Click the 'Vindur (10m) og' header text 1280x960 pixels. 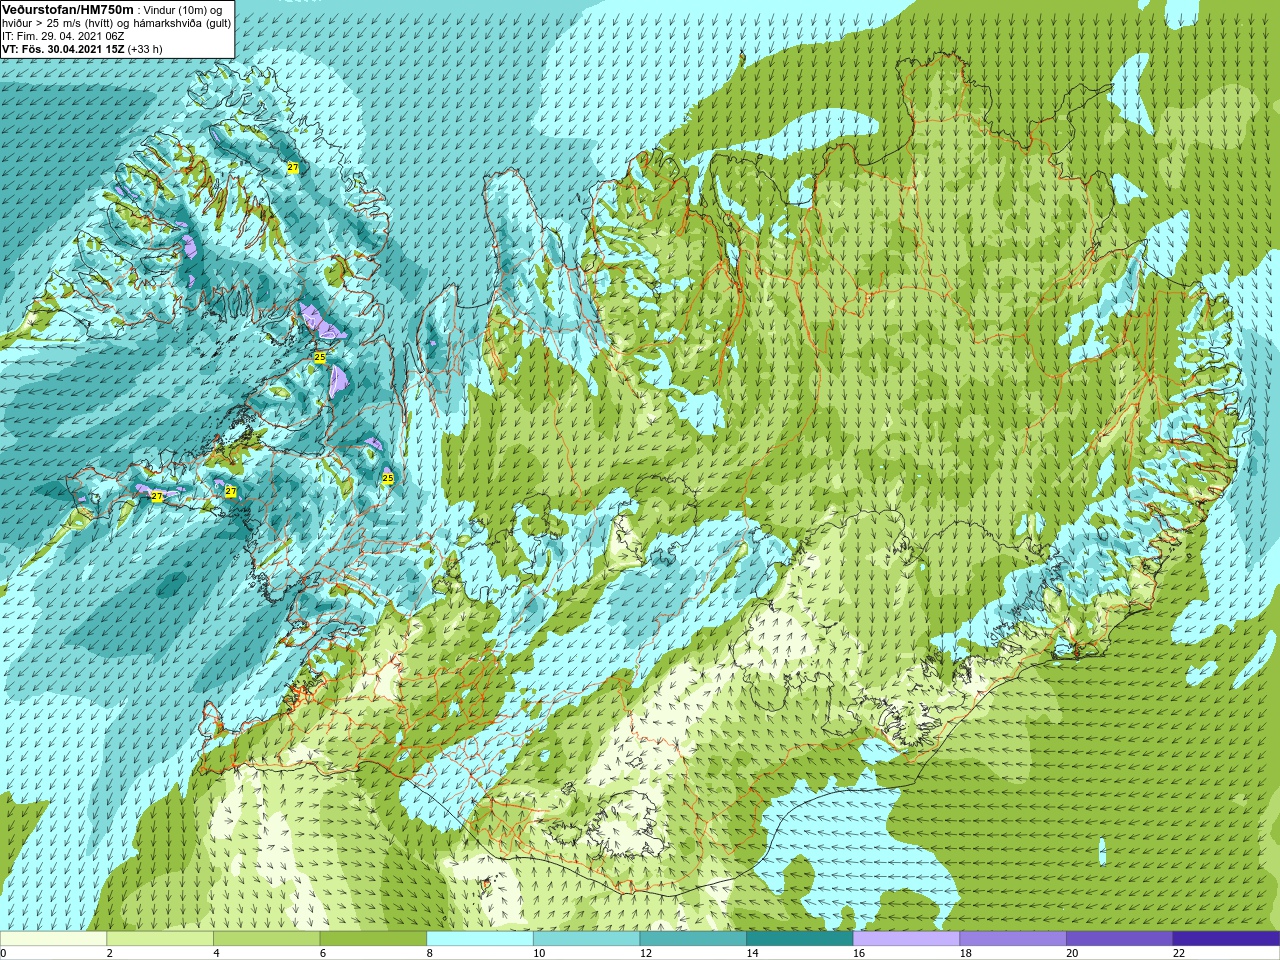(x=183, y=10)
